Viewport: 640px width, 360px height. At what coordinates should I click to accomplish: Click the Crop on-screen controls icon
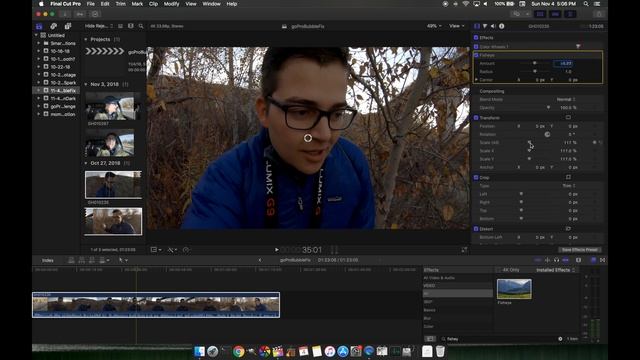568,177
